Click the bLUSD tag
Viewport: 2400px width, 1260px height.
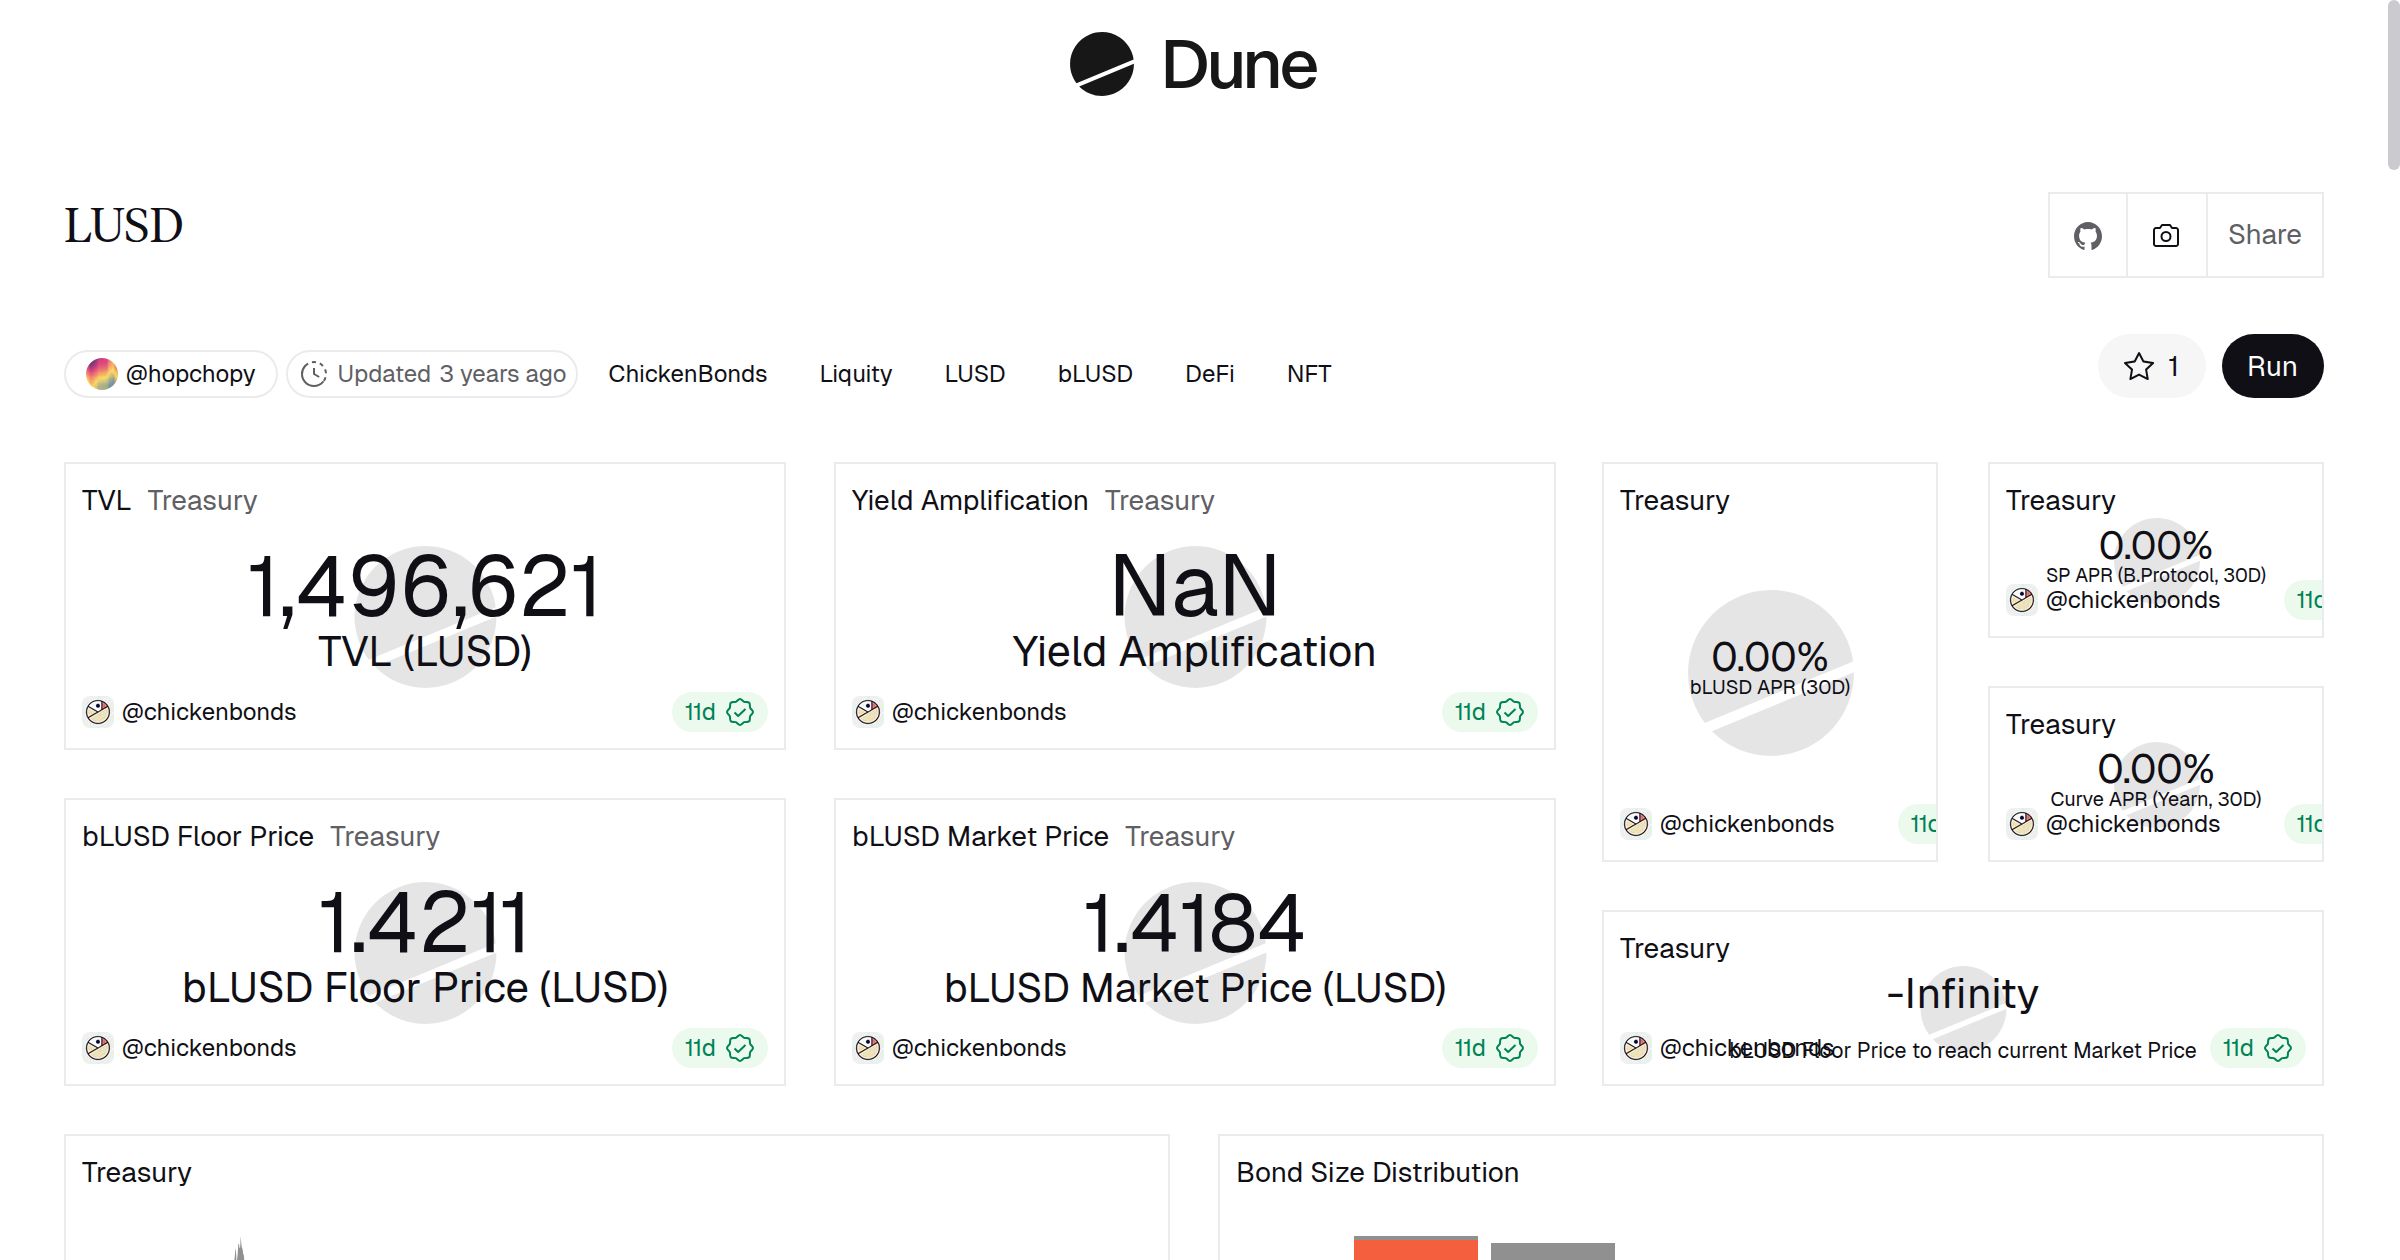1094,374
